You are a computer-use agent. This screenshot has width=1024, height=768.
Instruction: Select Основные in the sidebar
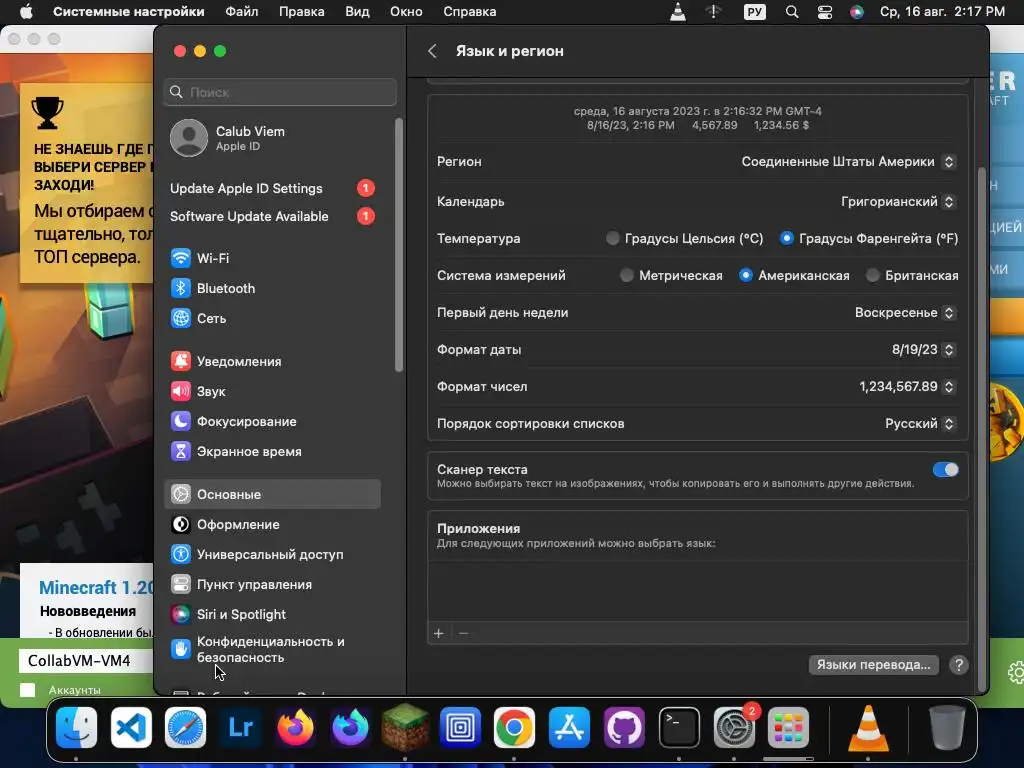[x=272, y=494]
